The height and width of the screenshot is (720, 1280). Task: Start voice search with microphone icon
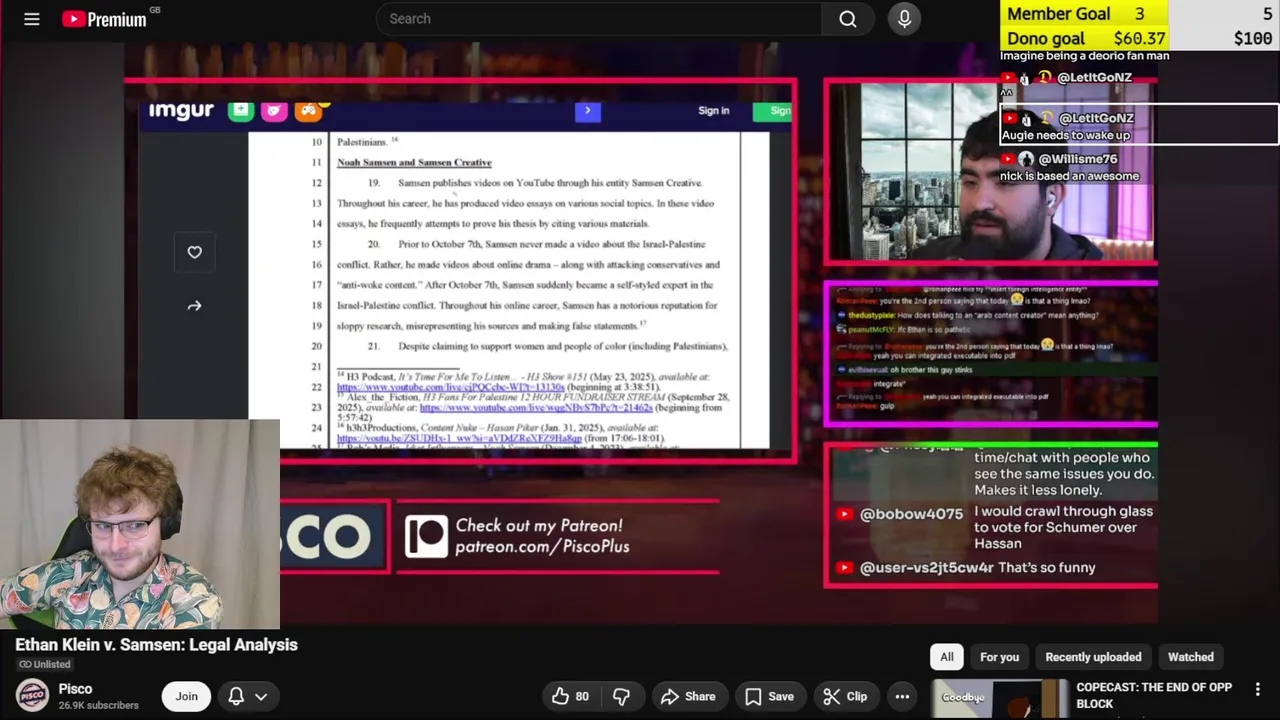click(x=904, y=19)
